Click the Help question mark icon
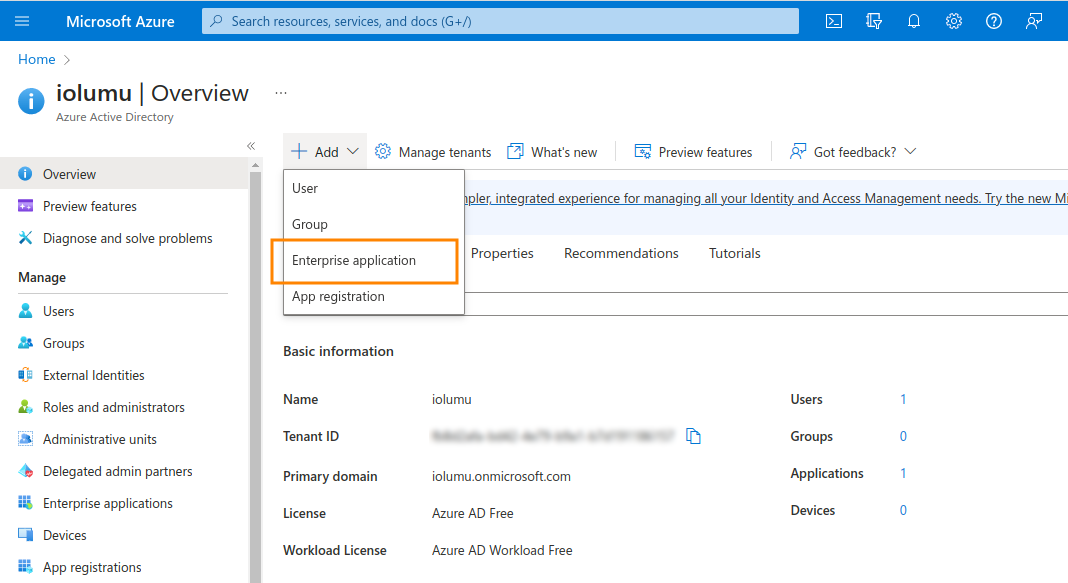The height and width of the screenshot is (583, 1068). coord(994,21)
